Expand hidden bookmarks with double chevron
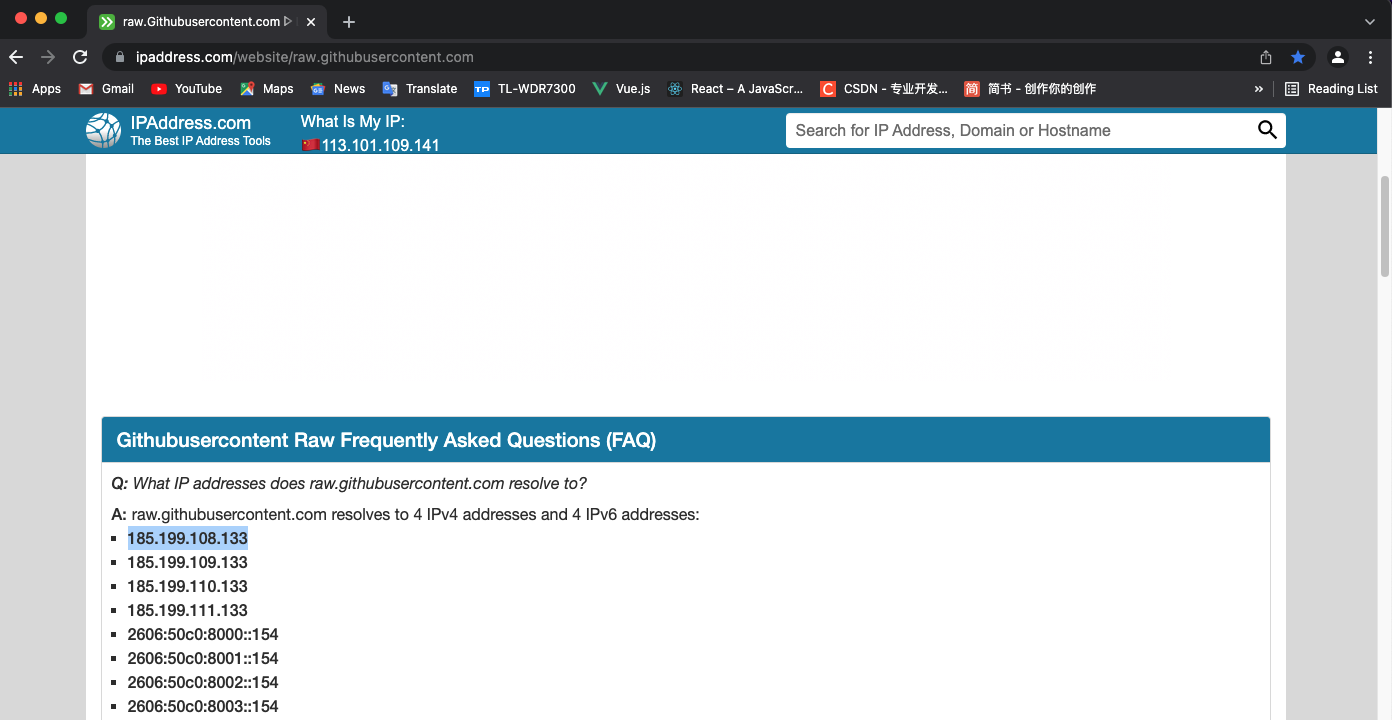 [1258, 89]
